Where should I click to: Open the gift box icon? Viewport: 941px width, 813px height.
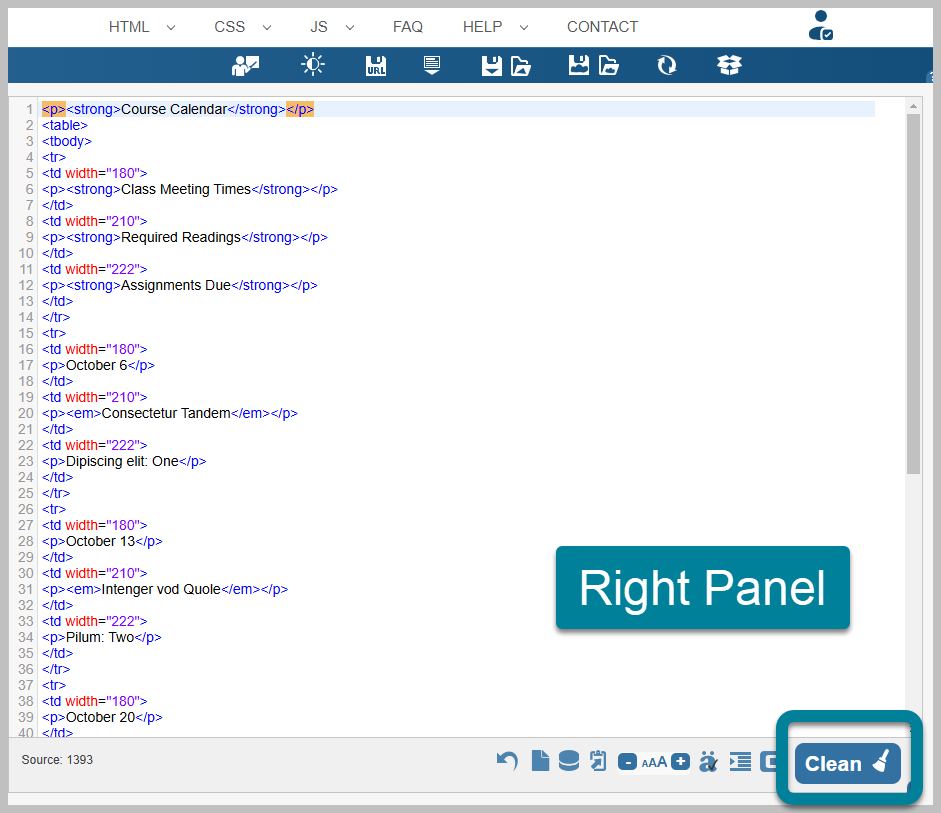(x=728, y=63)
